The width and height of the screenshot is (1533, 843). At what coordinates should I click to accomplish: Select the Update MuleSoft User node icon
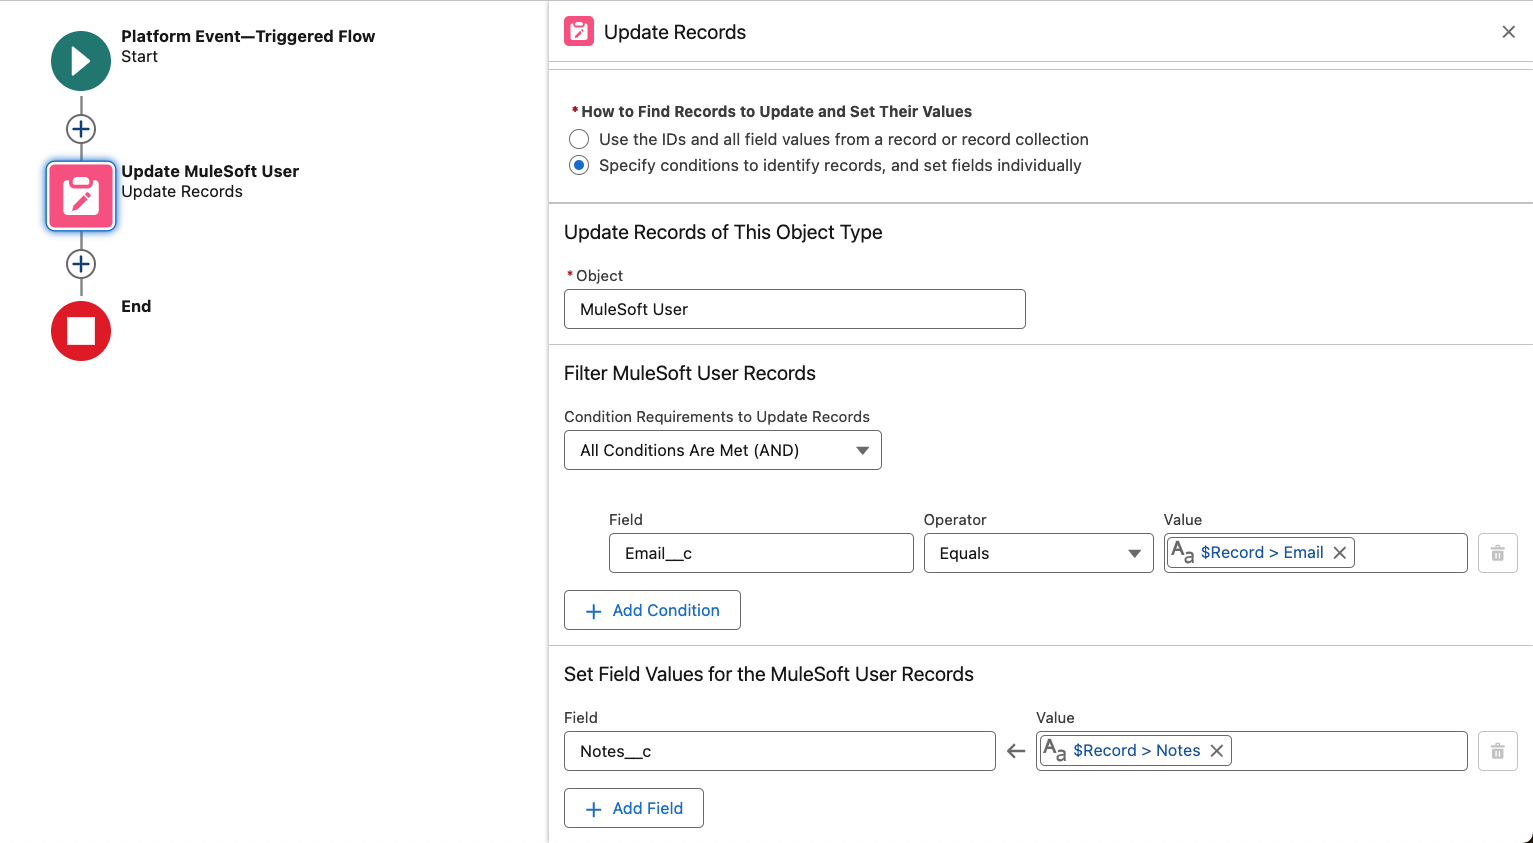[x=80, y=195]
